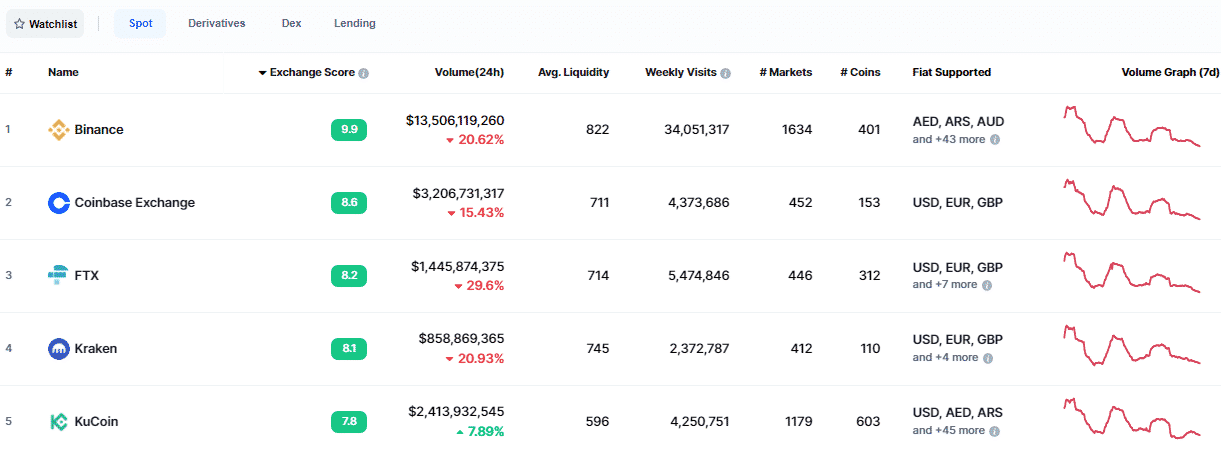
Task: Open the Coinbase Exchange name link
Action: pos(135,203)
